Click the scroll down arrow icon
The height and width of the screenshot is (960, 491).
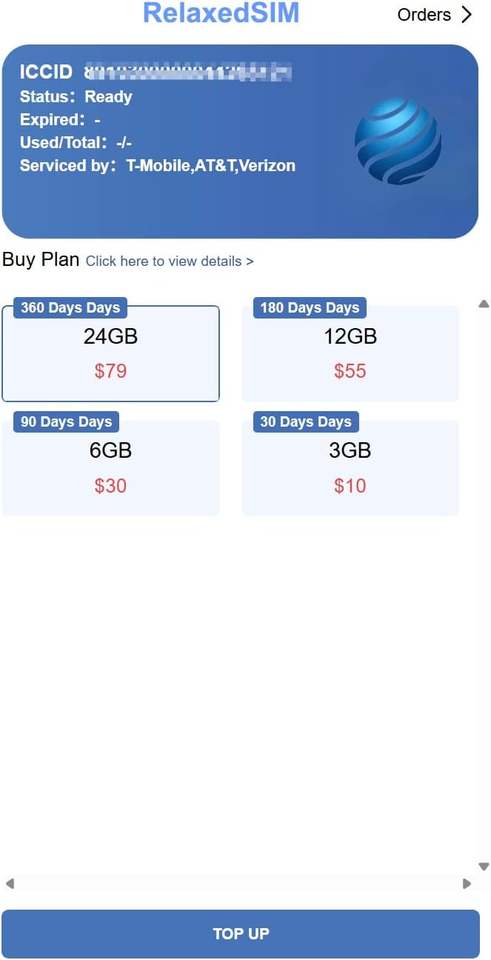click(484, 866)
